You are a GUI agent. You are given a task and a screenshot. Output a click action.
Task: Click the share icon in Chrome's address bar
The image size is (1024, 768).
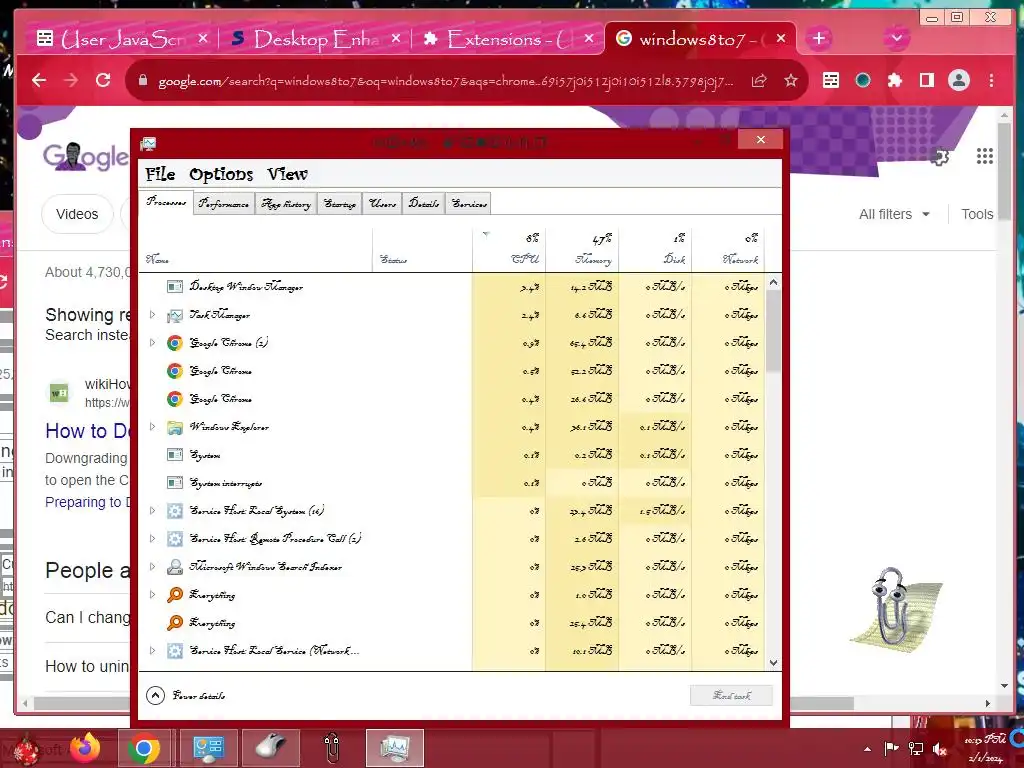point(759,80)
